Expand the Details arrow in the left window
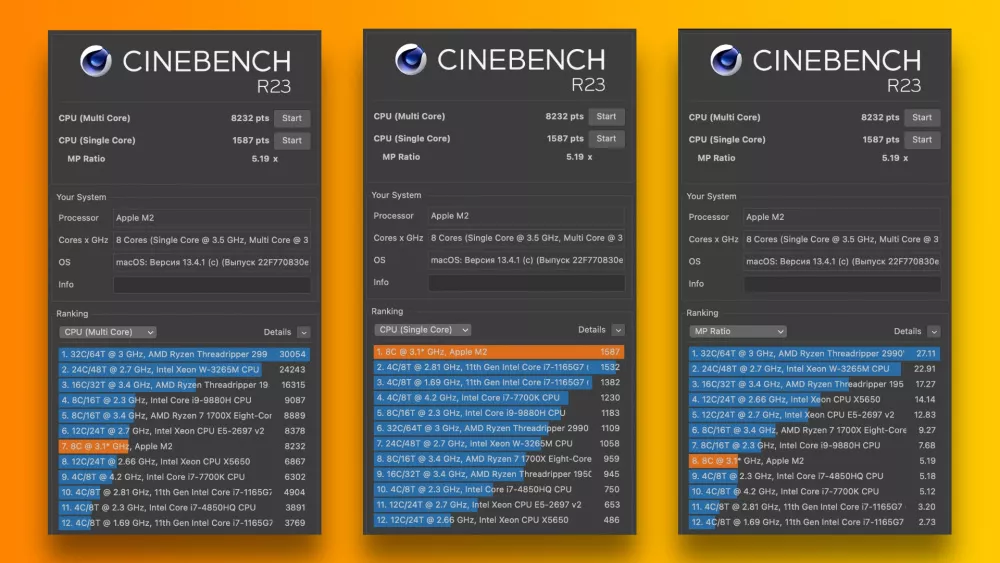1000x563 pixels. pyautogui.click(x=304, y=332)
